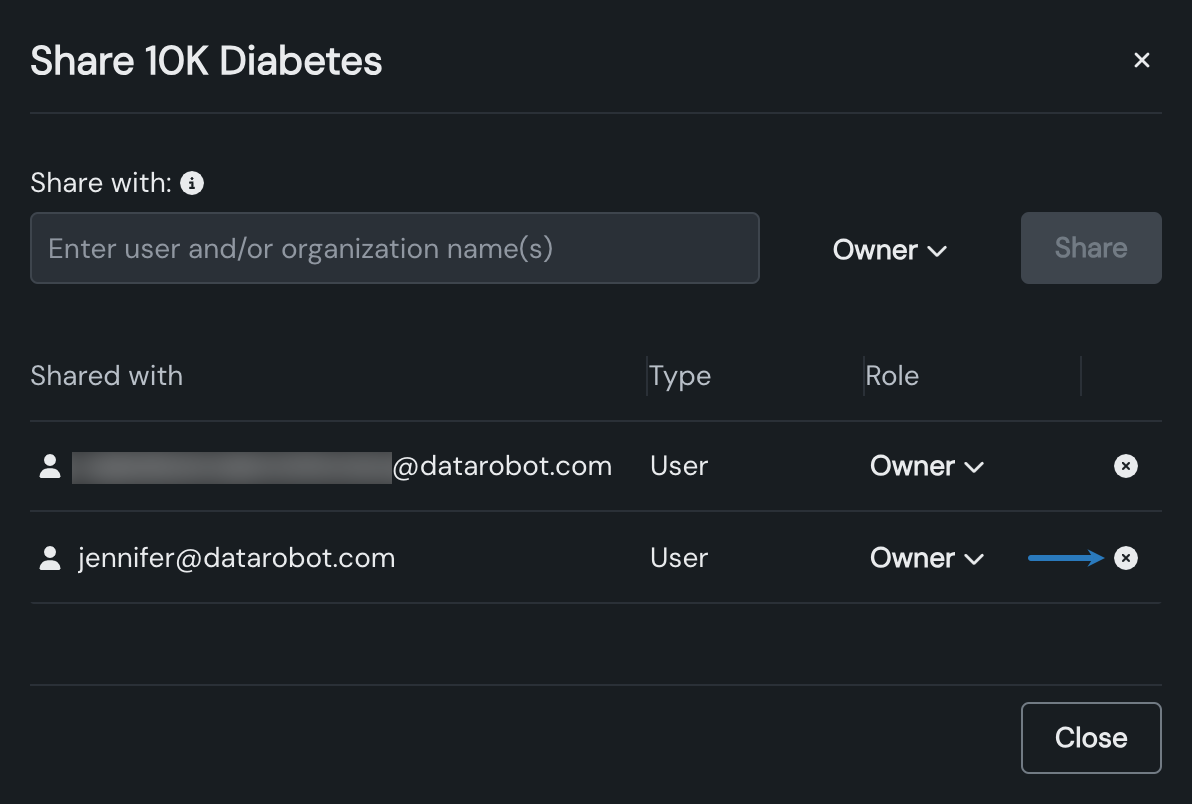Change role dropdown for jennifer@datarobot.com

(927, 558)
